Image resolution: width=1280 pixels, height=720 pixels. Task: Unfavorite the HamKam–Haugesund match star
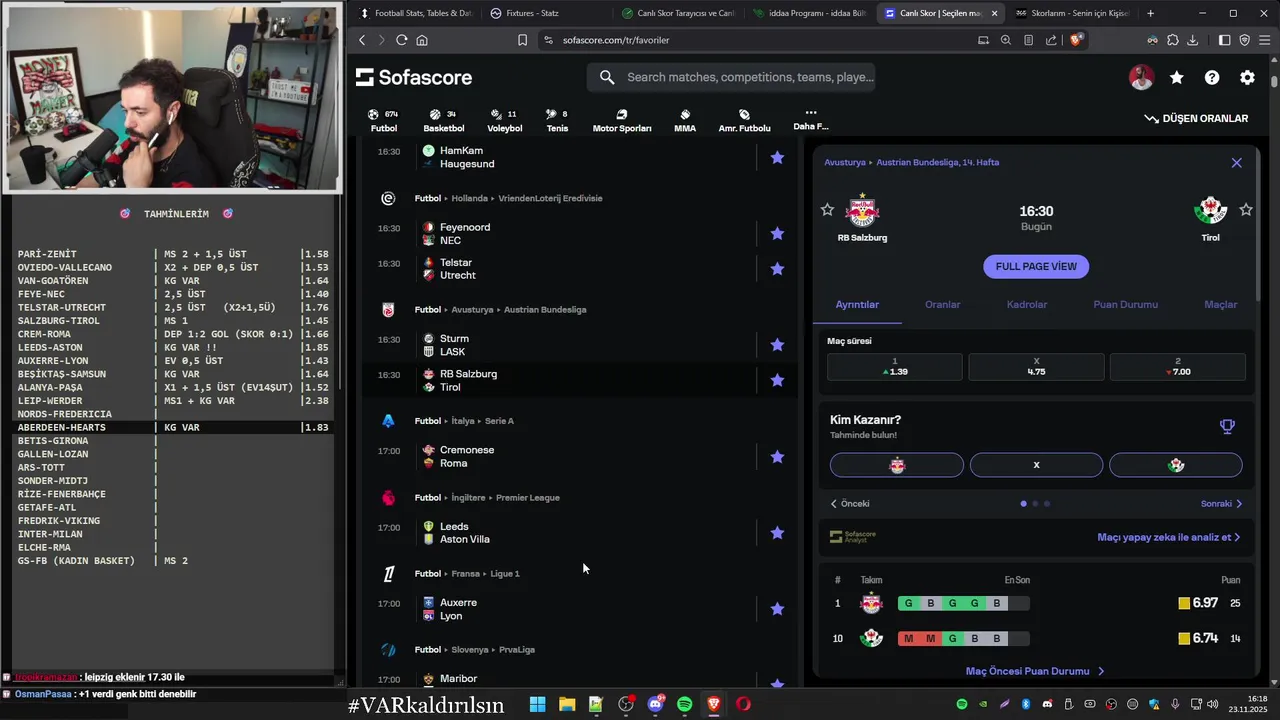tap(777, 157)
